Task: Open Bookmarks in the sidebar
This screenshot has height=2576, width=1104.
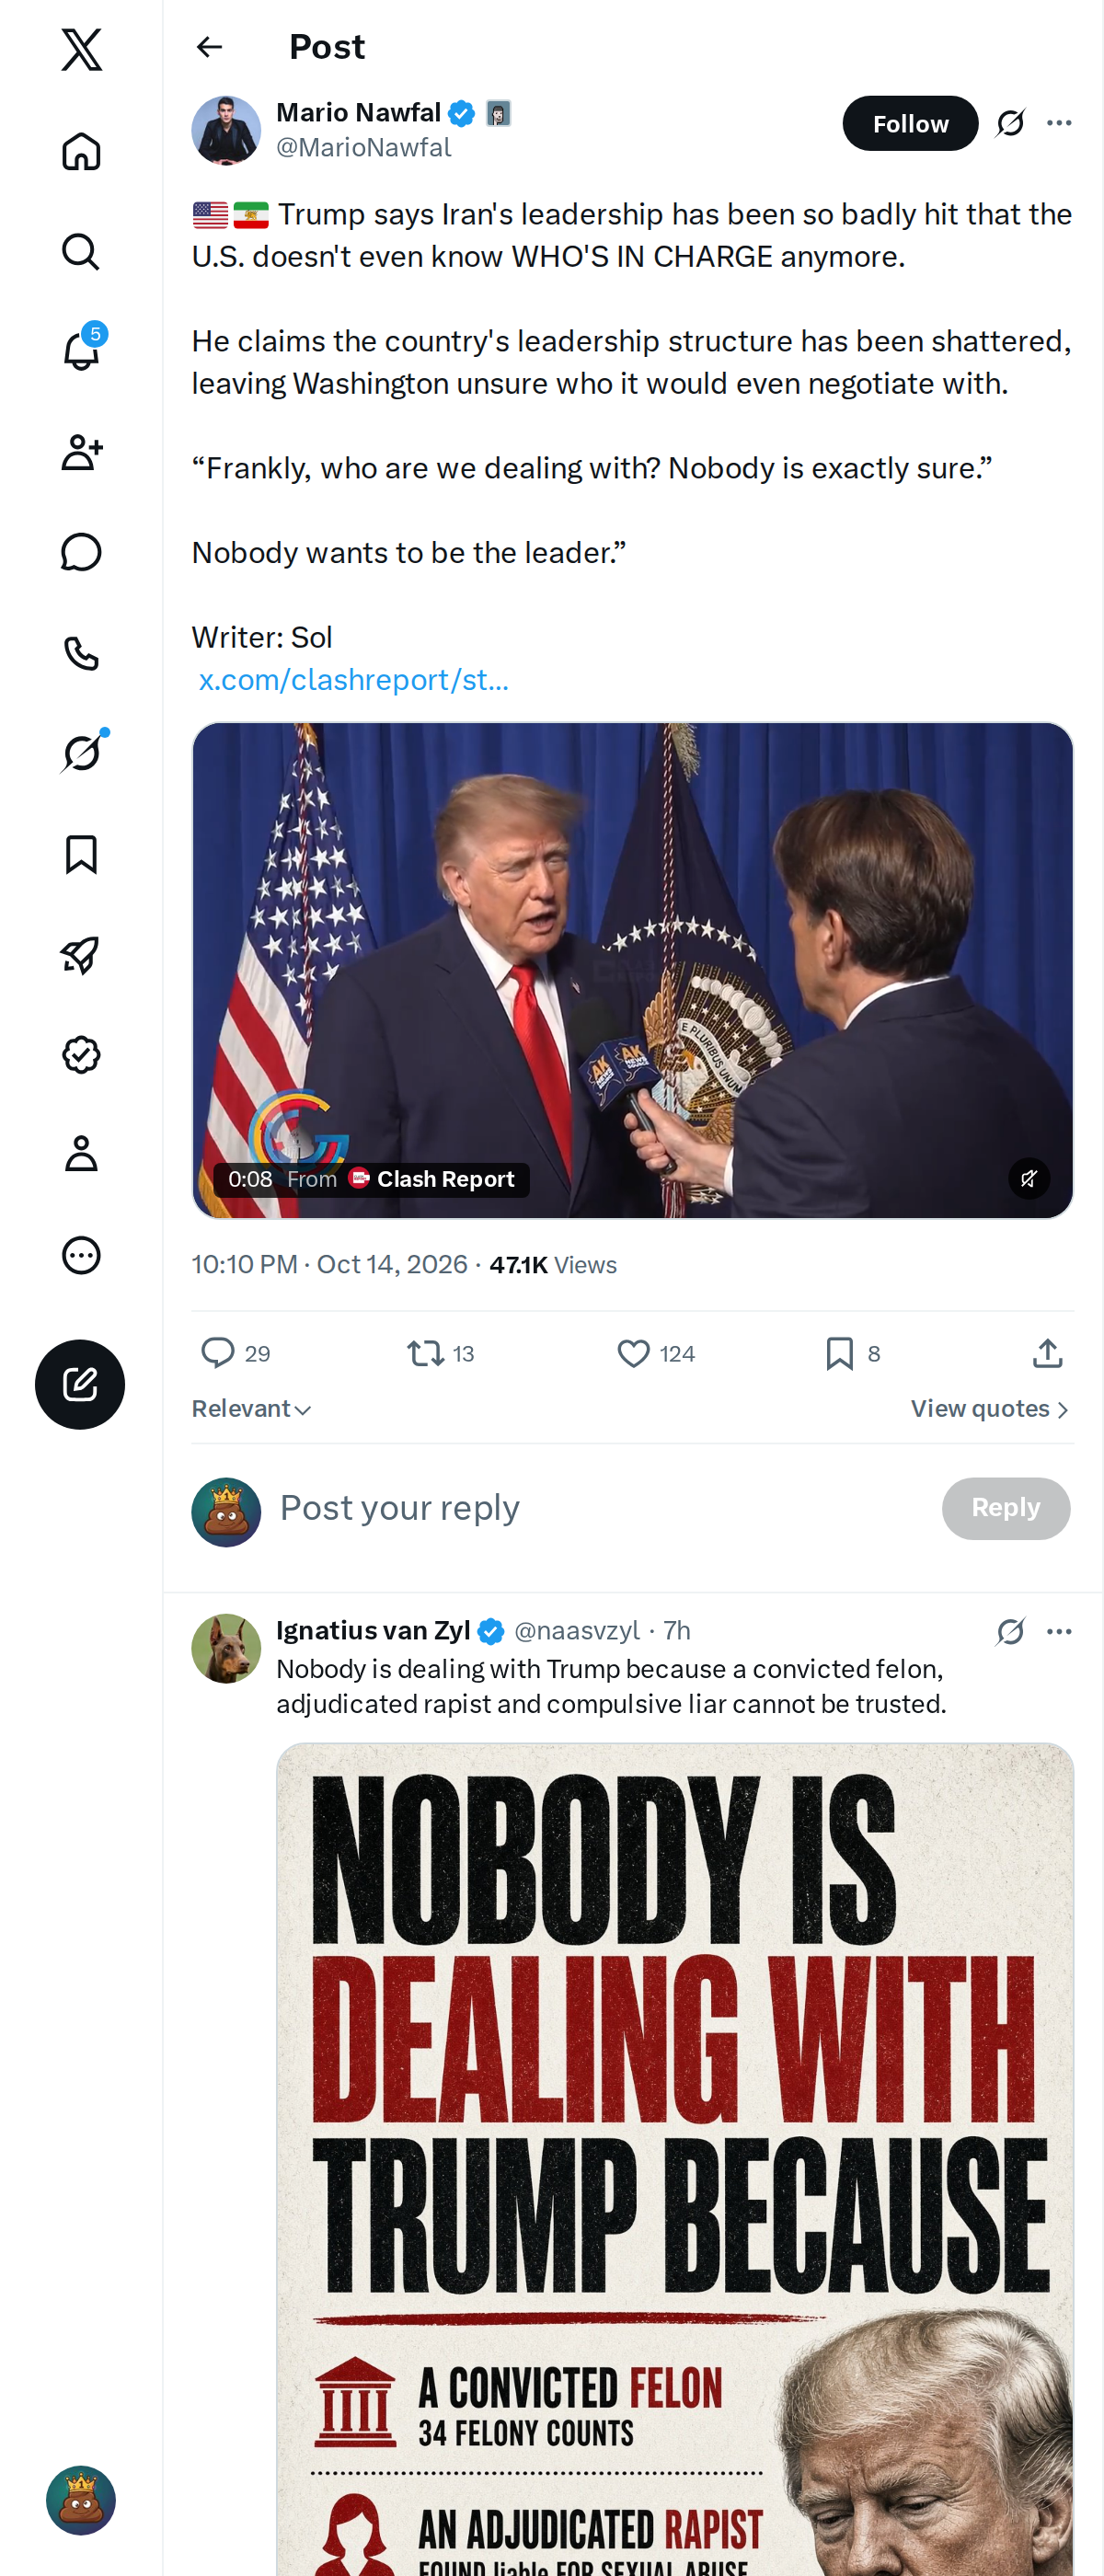Action: coord(81,855)
